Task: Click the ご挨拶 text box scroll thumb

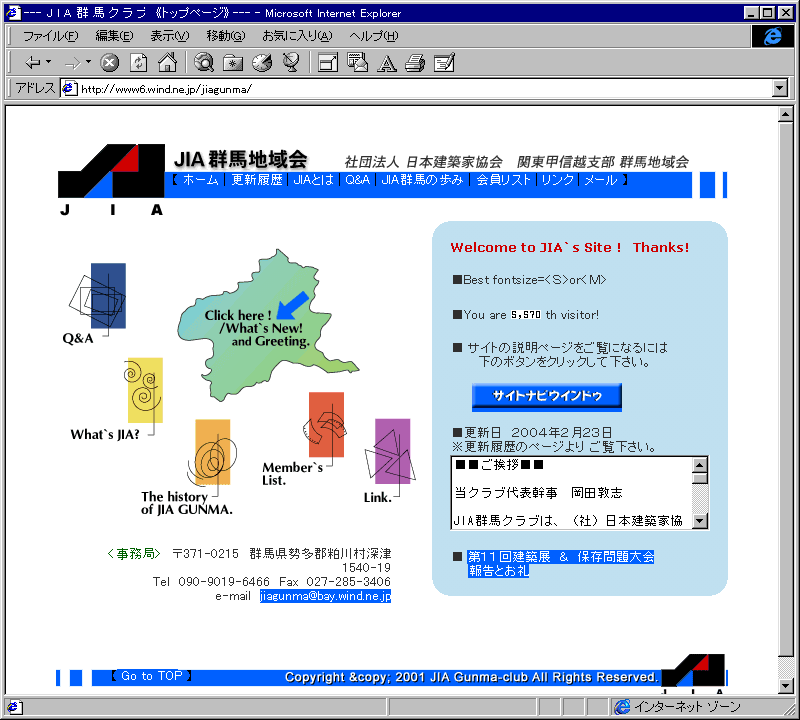Action: tap(699, 478)
